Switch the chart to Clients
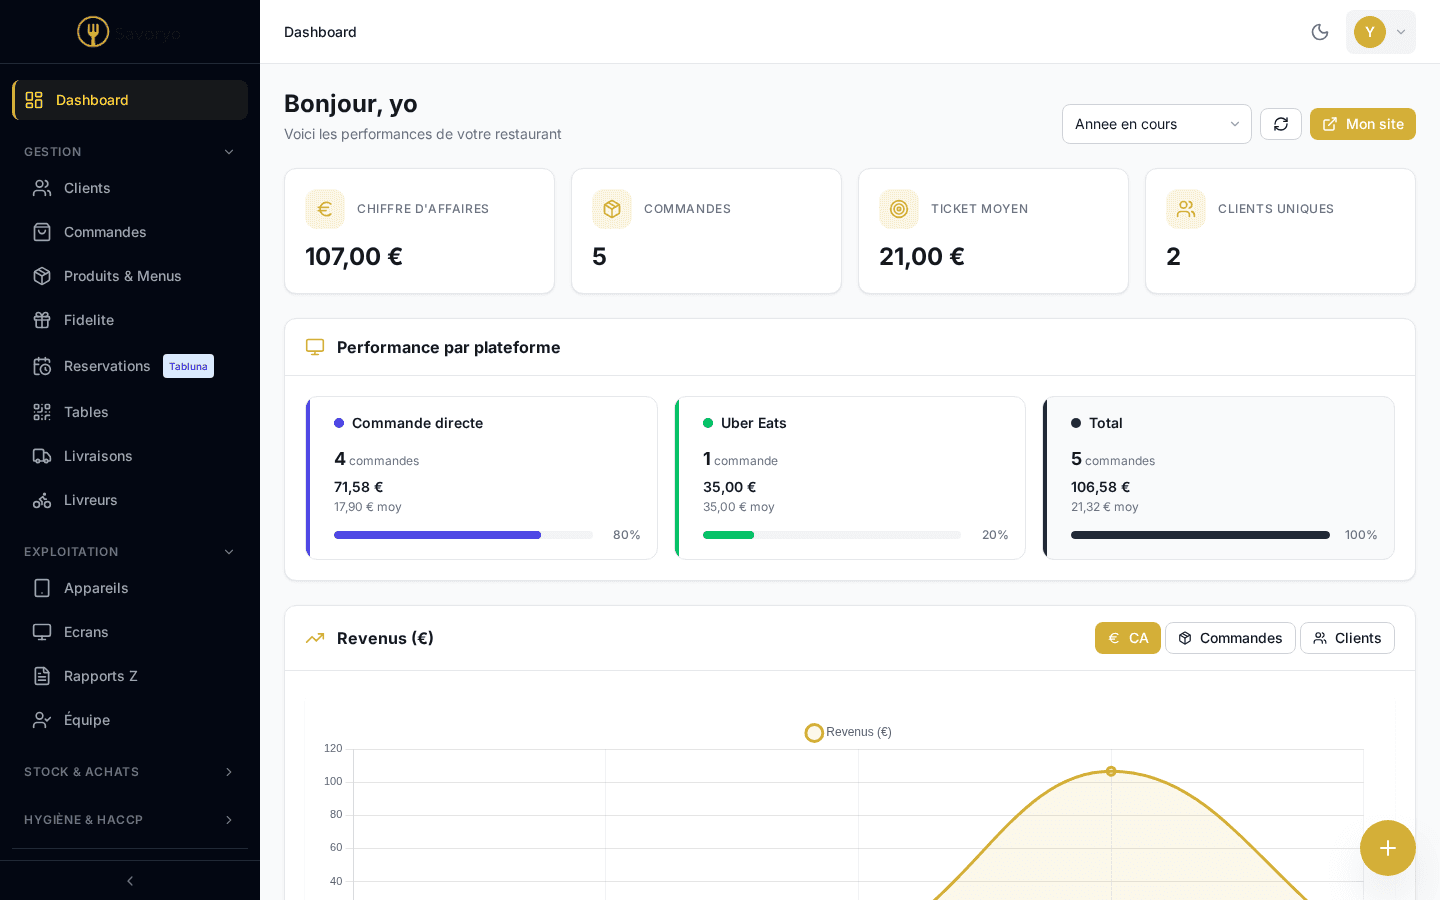 pos(1347,638)
